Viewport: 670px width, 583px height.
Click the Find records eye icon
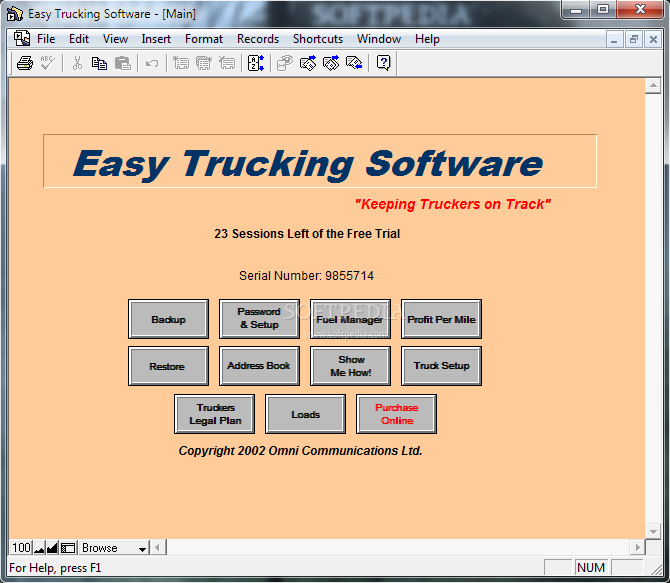(285, 63)
